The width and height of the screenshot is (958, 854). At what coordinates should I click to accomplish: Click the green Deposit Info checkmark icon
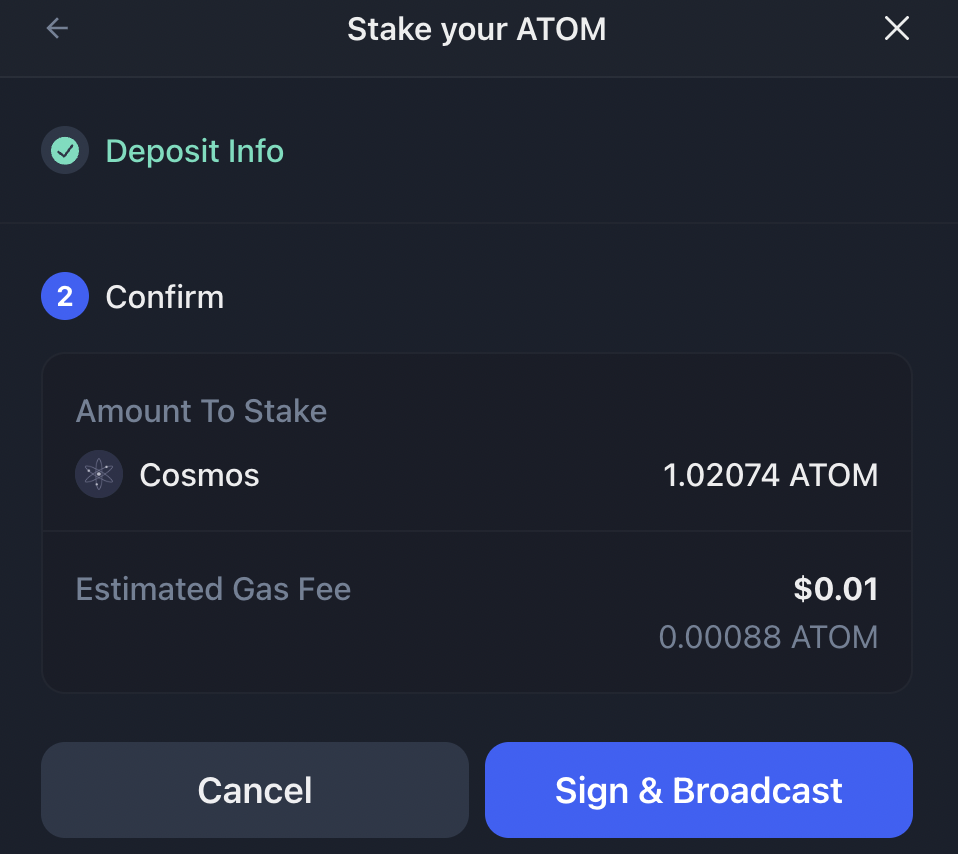65,150
